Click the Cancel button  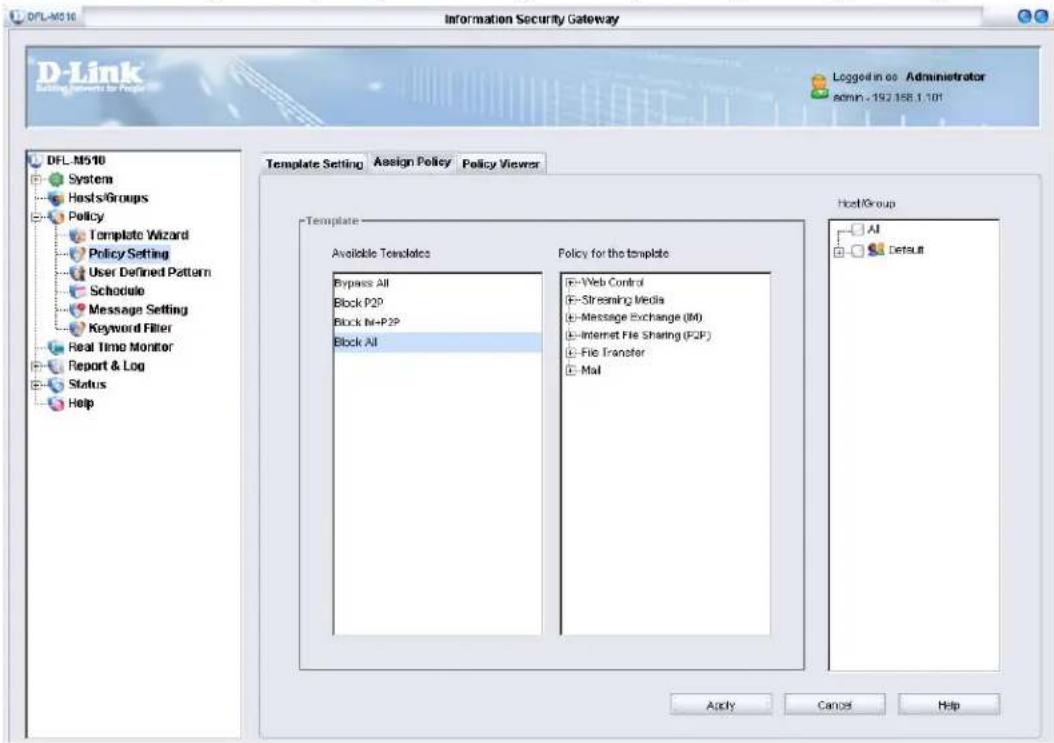[834, 705]
